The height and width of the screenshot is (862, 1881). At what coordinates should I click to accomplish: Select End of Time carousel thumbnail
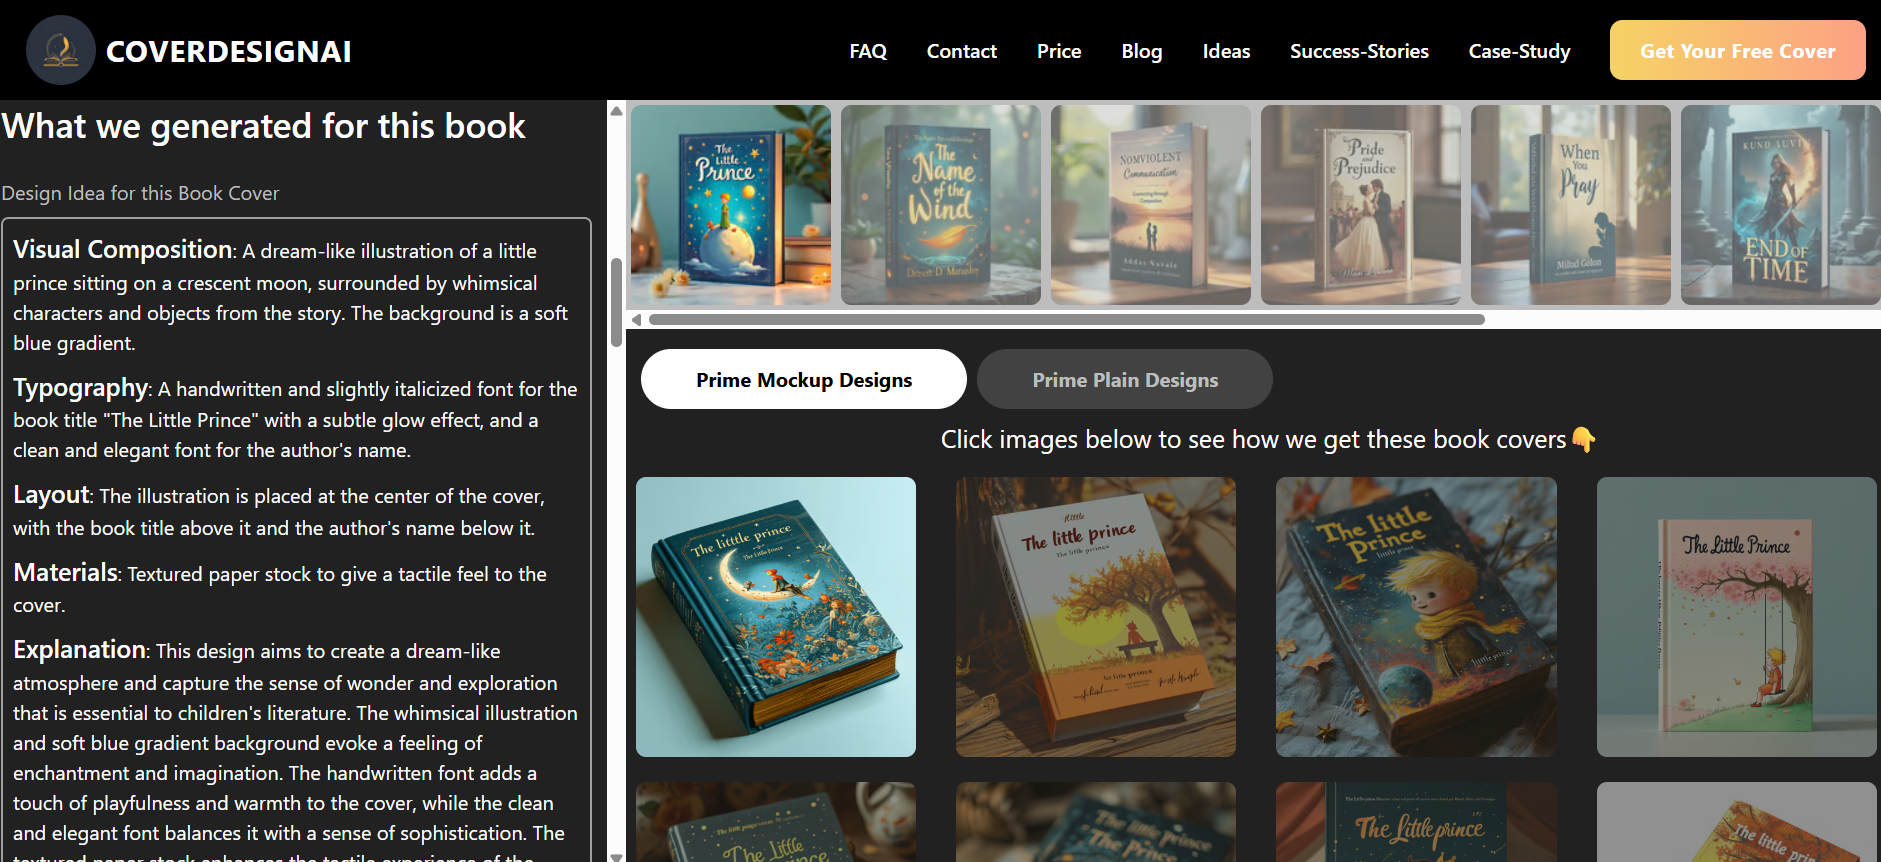1780,205
